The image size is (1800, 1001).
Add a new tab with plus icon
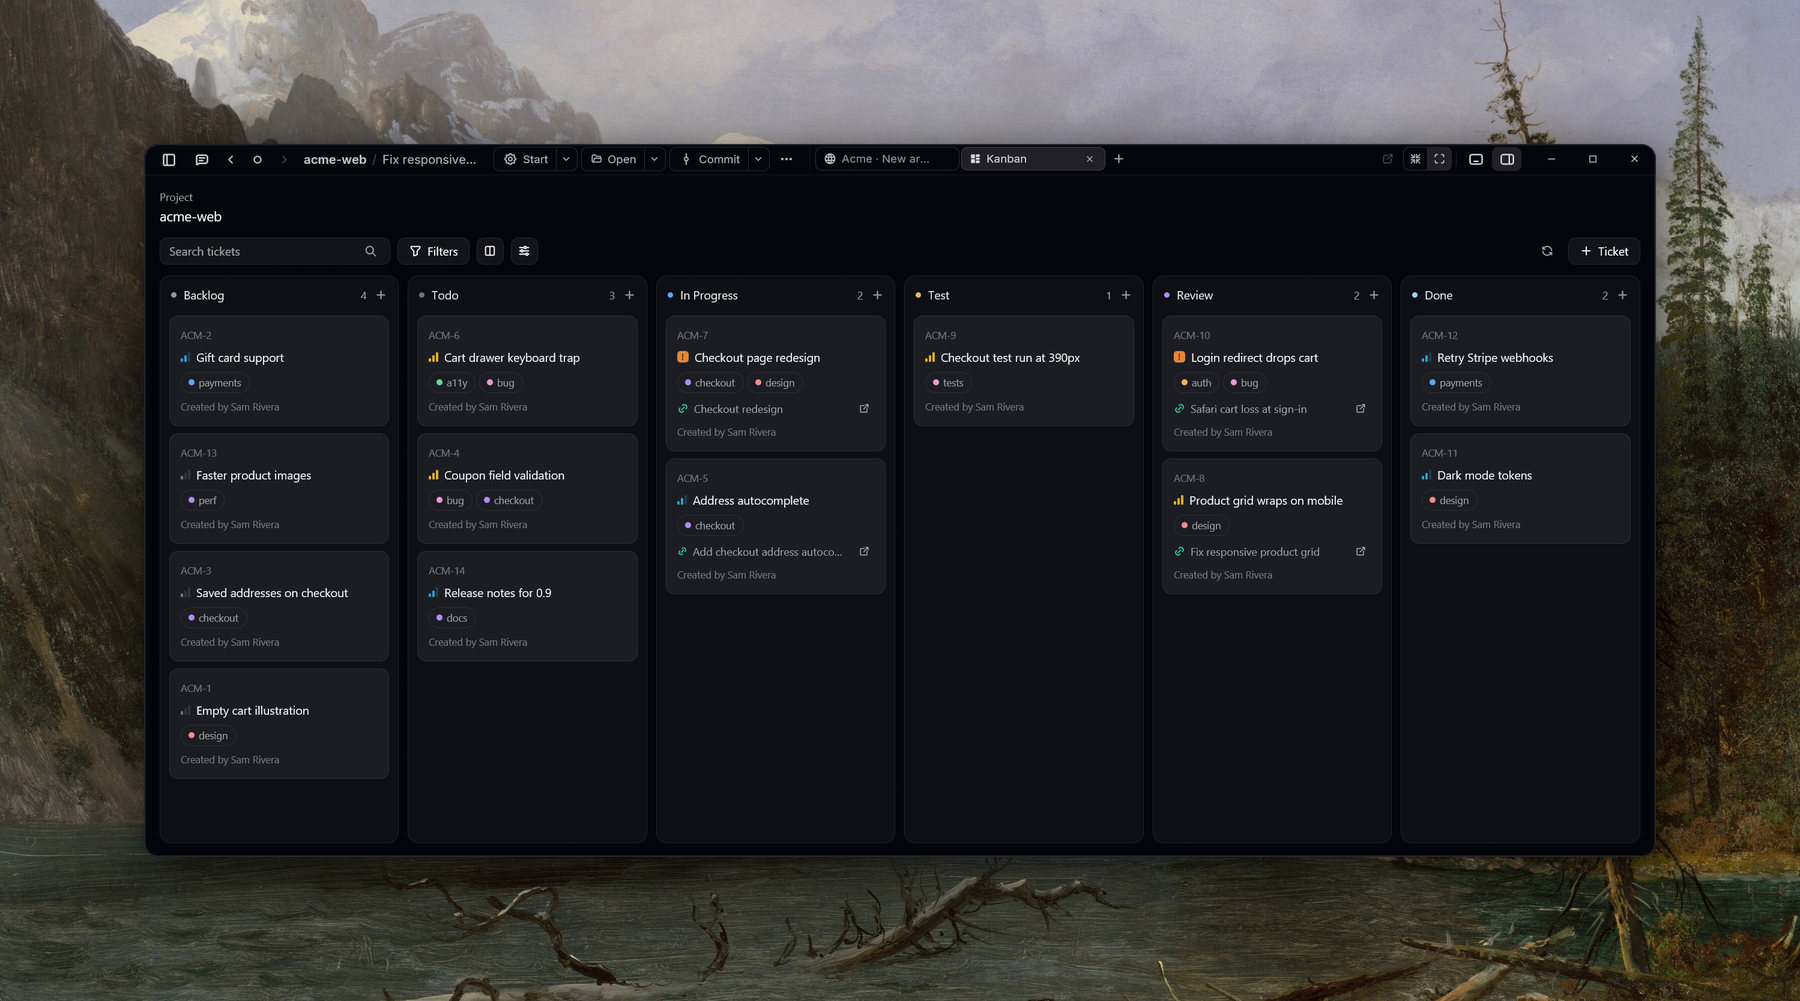point(1119,159)
